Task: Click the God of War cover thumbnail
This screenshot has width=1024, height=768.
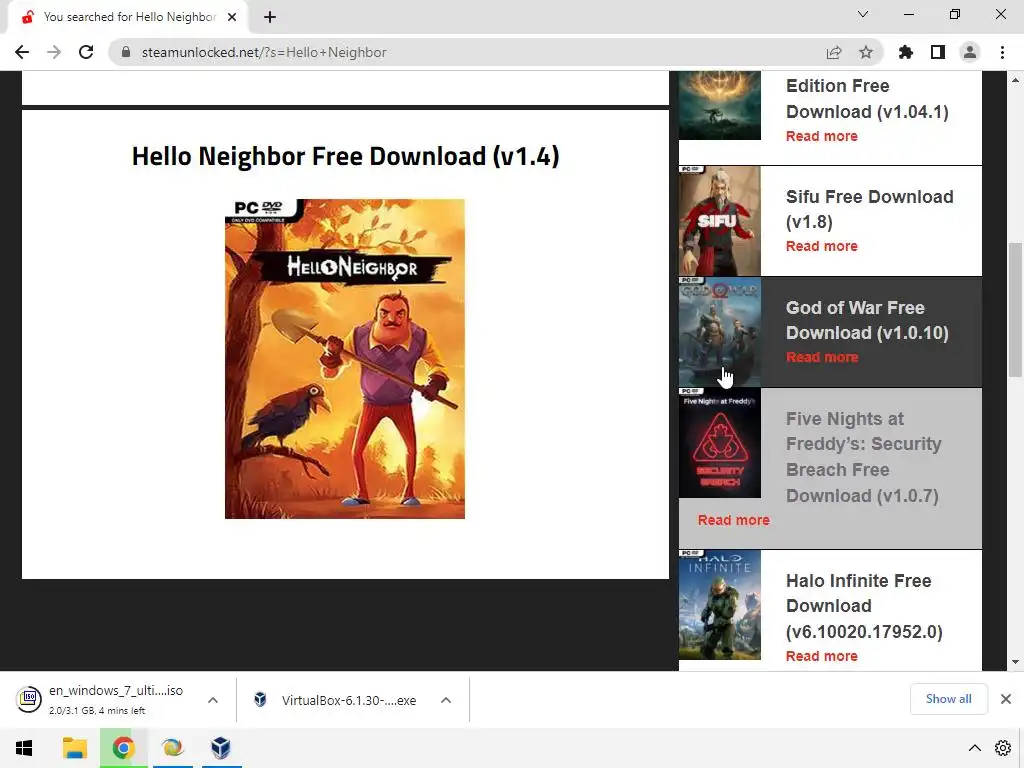Action: [x=720, y=332]
